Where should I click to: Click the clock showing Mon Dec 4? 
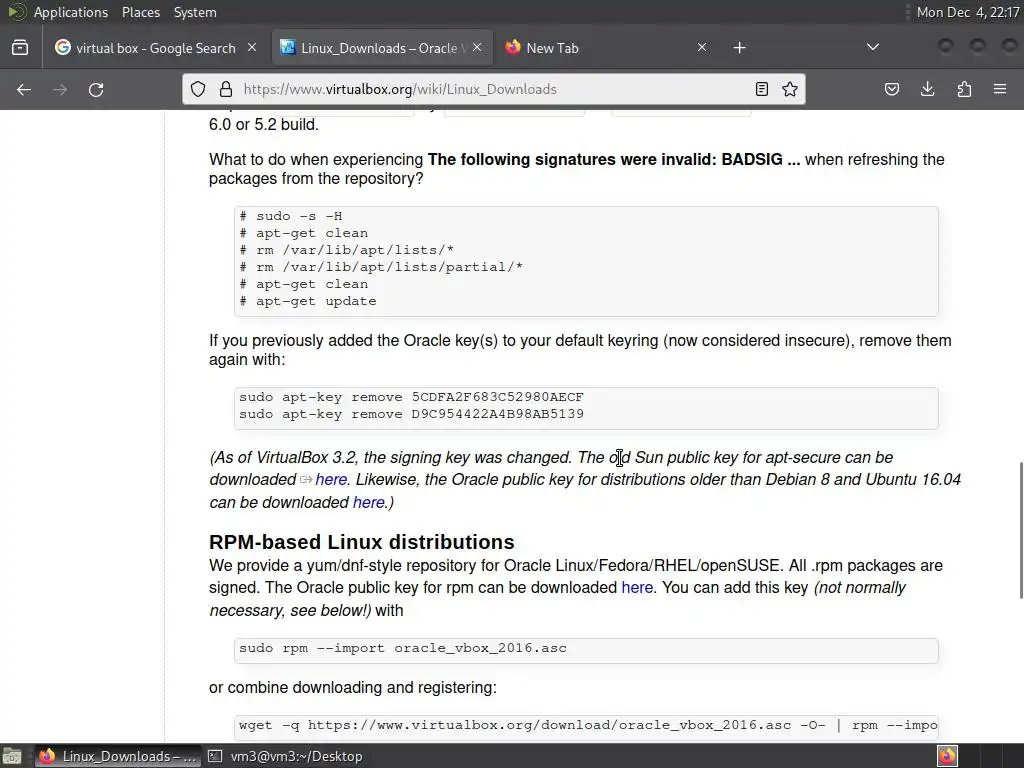coord(967,12)
